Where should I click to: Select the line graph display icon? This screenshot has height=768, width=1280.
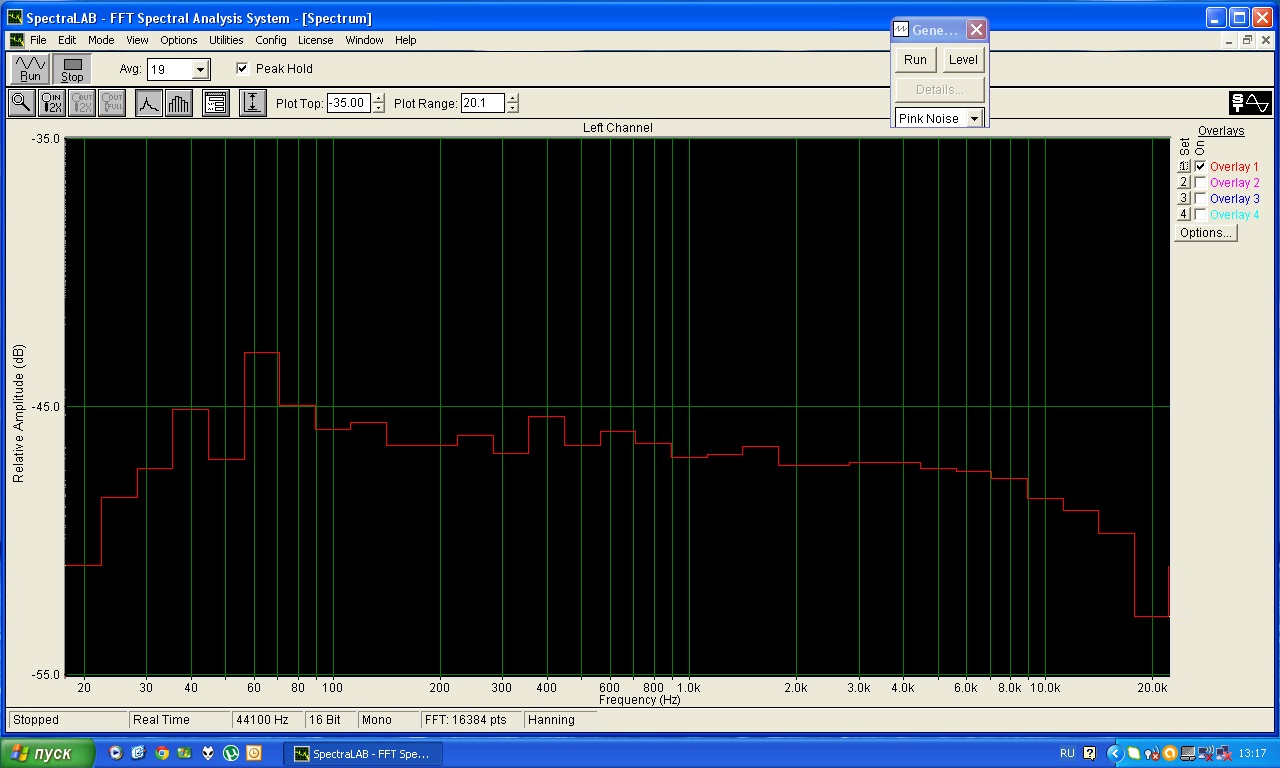coord(149,103)
